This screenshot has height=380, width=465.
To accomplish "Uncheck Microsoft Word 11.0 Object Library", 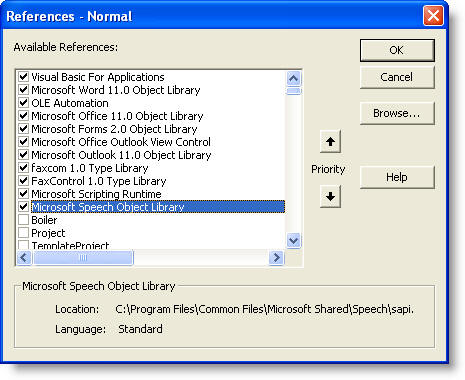I will (23, 90).
